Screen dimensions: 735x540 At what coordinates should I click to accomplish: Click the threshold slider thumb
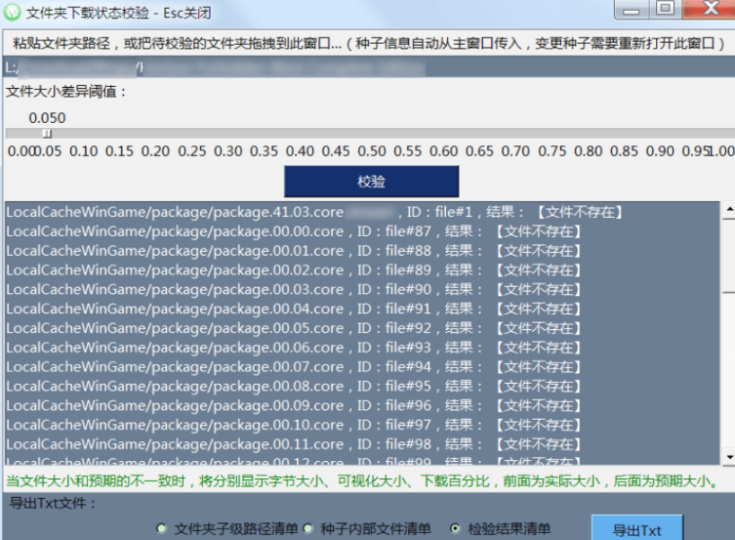(x=46, y=133)
